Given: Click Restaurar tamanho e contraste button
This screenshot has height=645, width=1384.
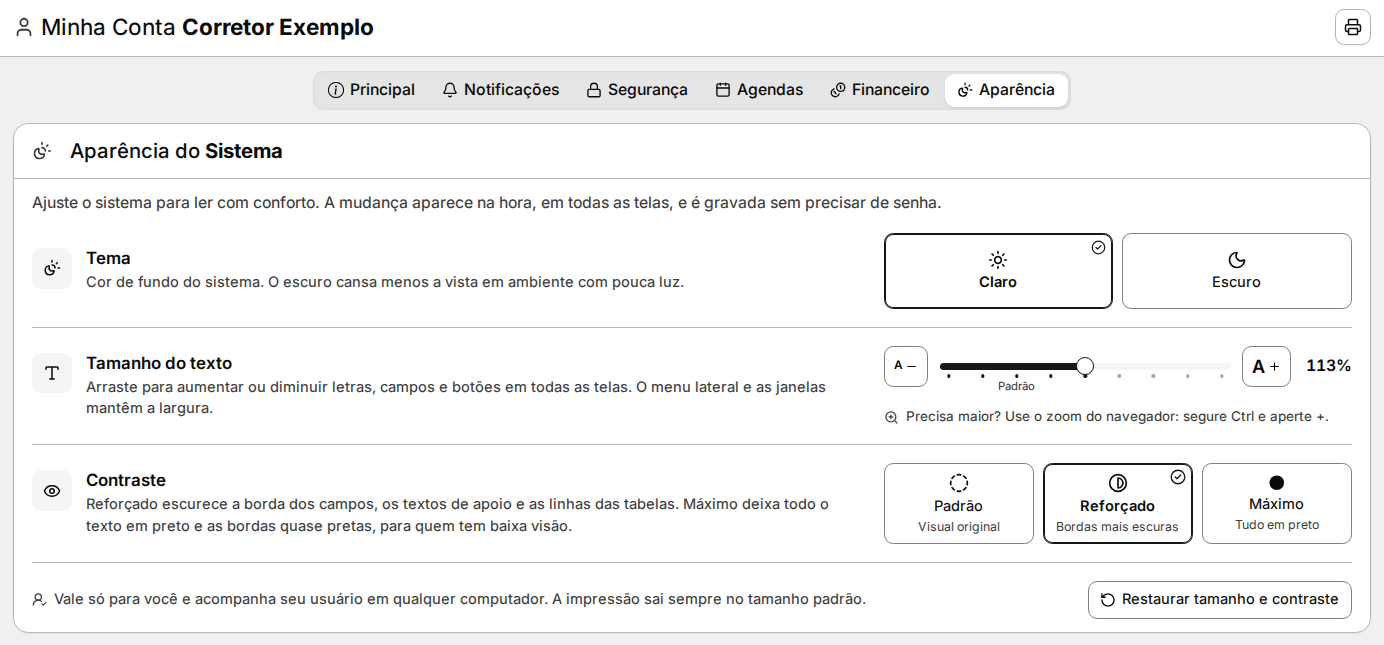Looking at the screenshot, I should coord(1219,600).
